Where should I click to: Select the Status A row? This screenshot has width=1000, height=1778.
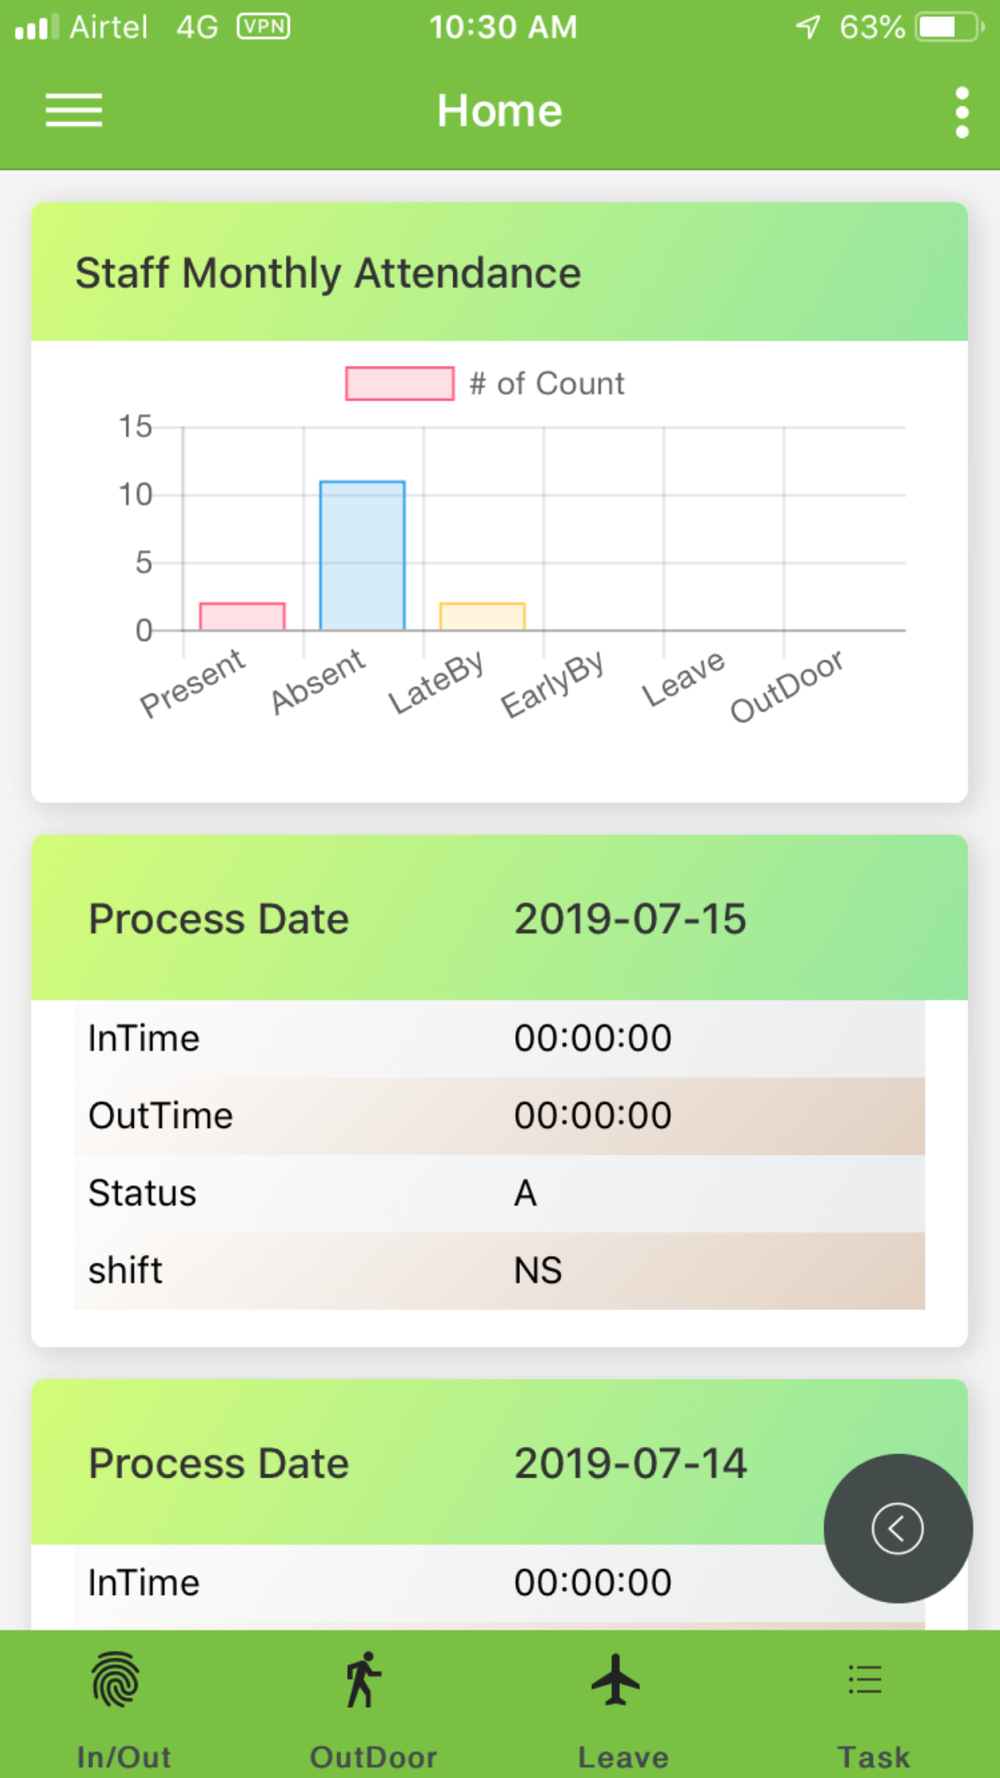point(499,1193)
